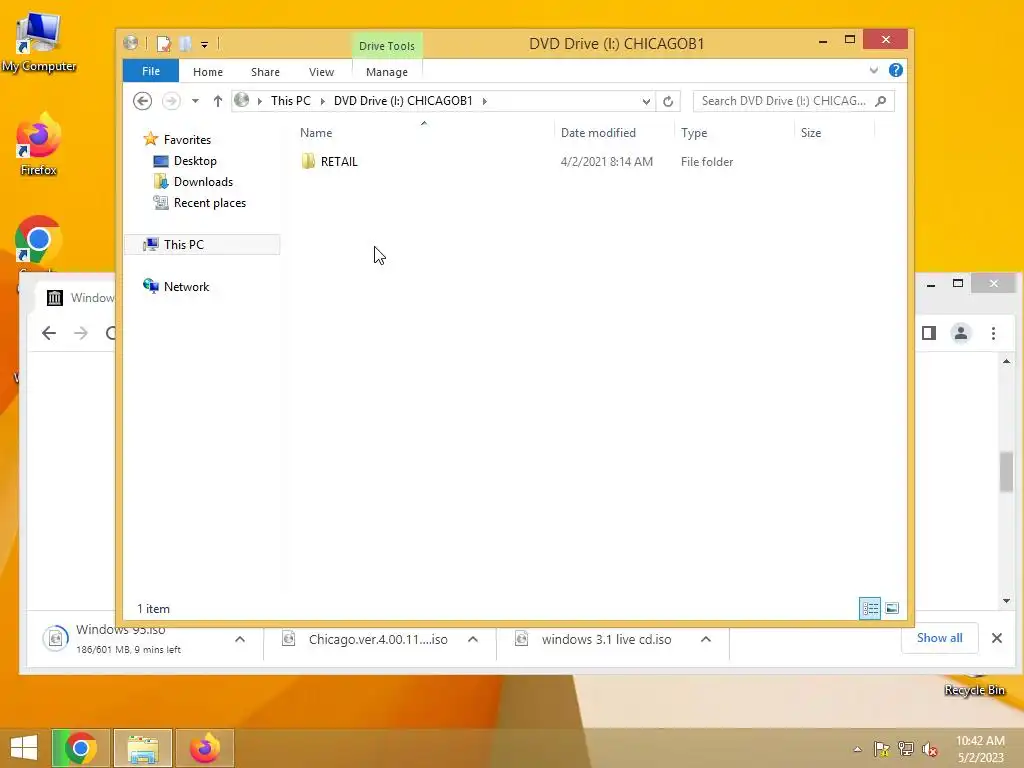Switch to the Home ribbon tab
The height and width of the screenshot is (768, 1024).
pyautogui.click(x=208, y=72)
